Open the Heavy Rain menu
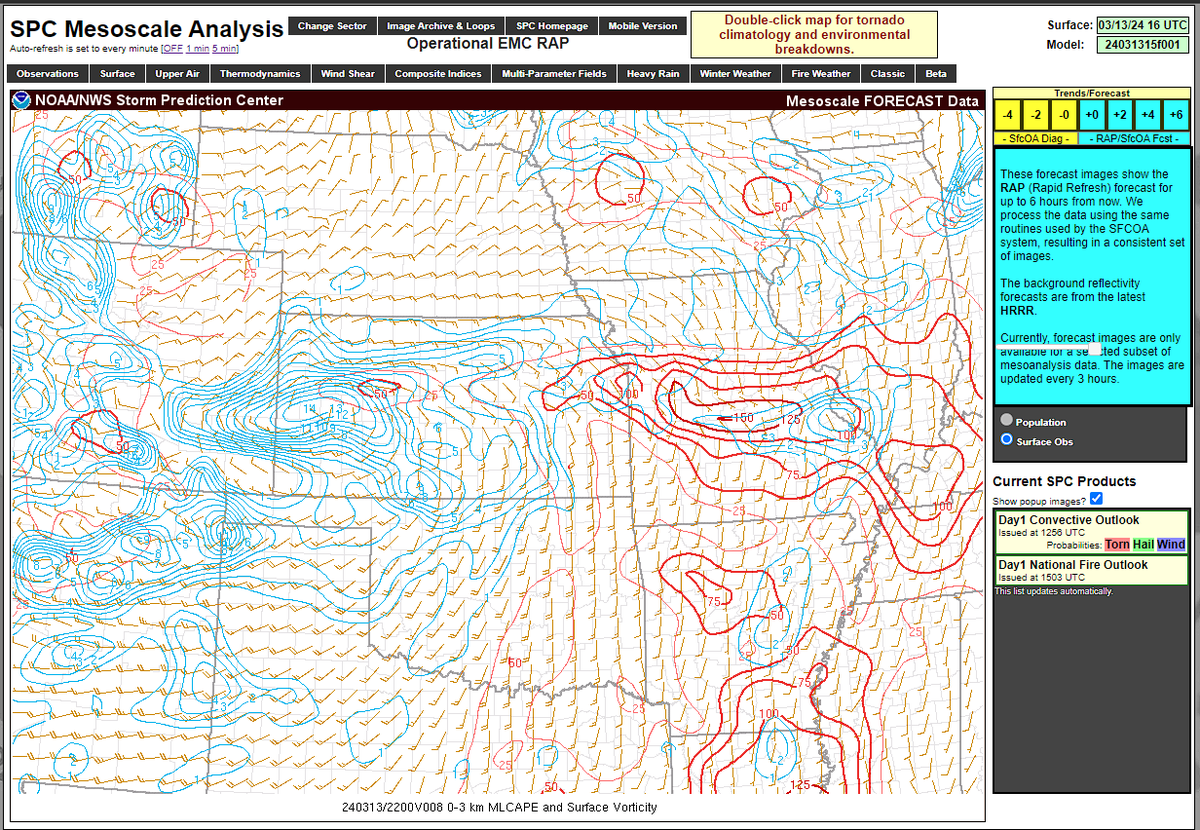 (653, 74)
